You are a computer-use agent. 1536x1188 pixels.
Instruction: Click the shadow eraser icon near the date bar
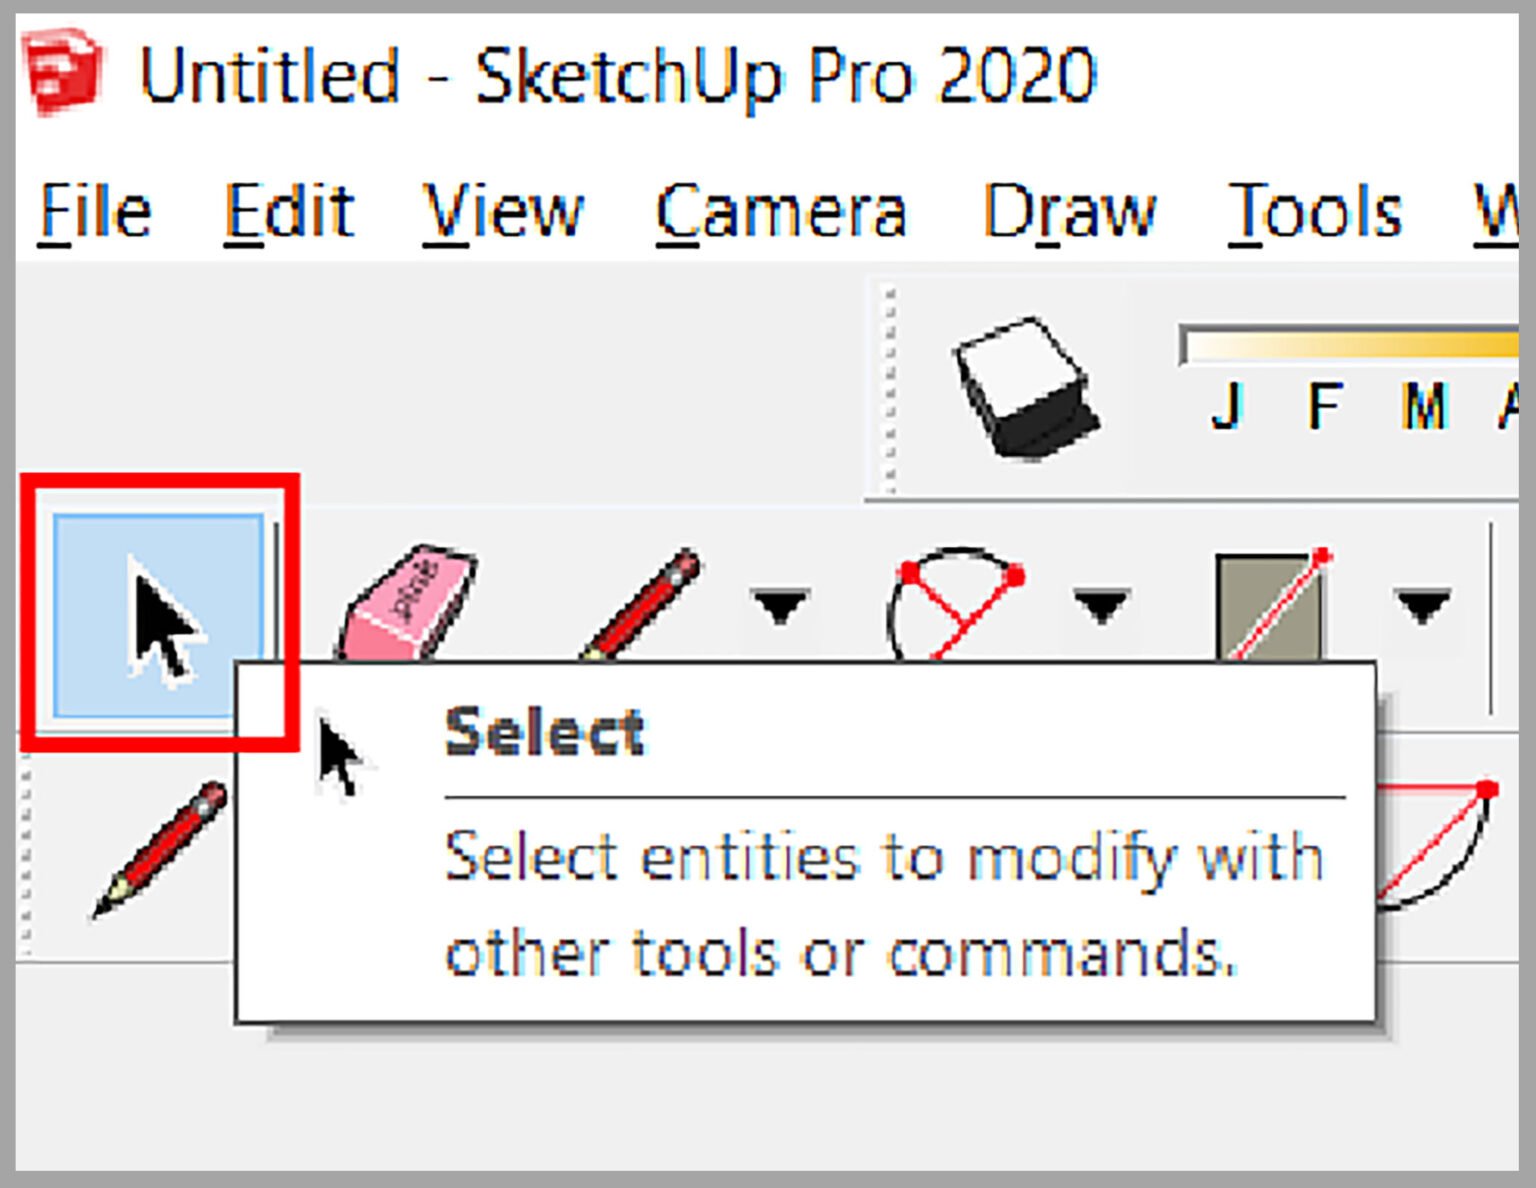[1020, 385]
